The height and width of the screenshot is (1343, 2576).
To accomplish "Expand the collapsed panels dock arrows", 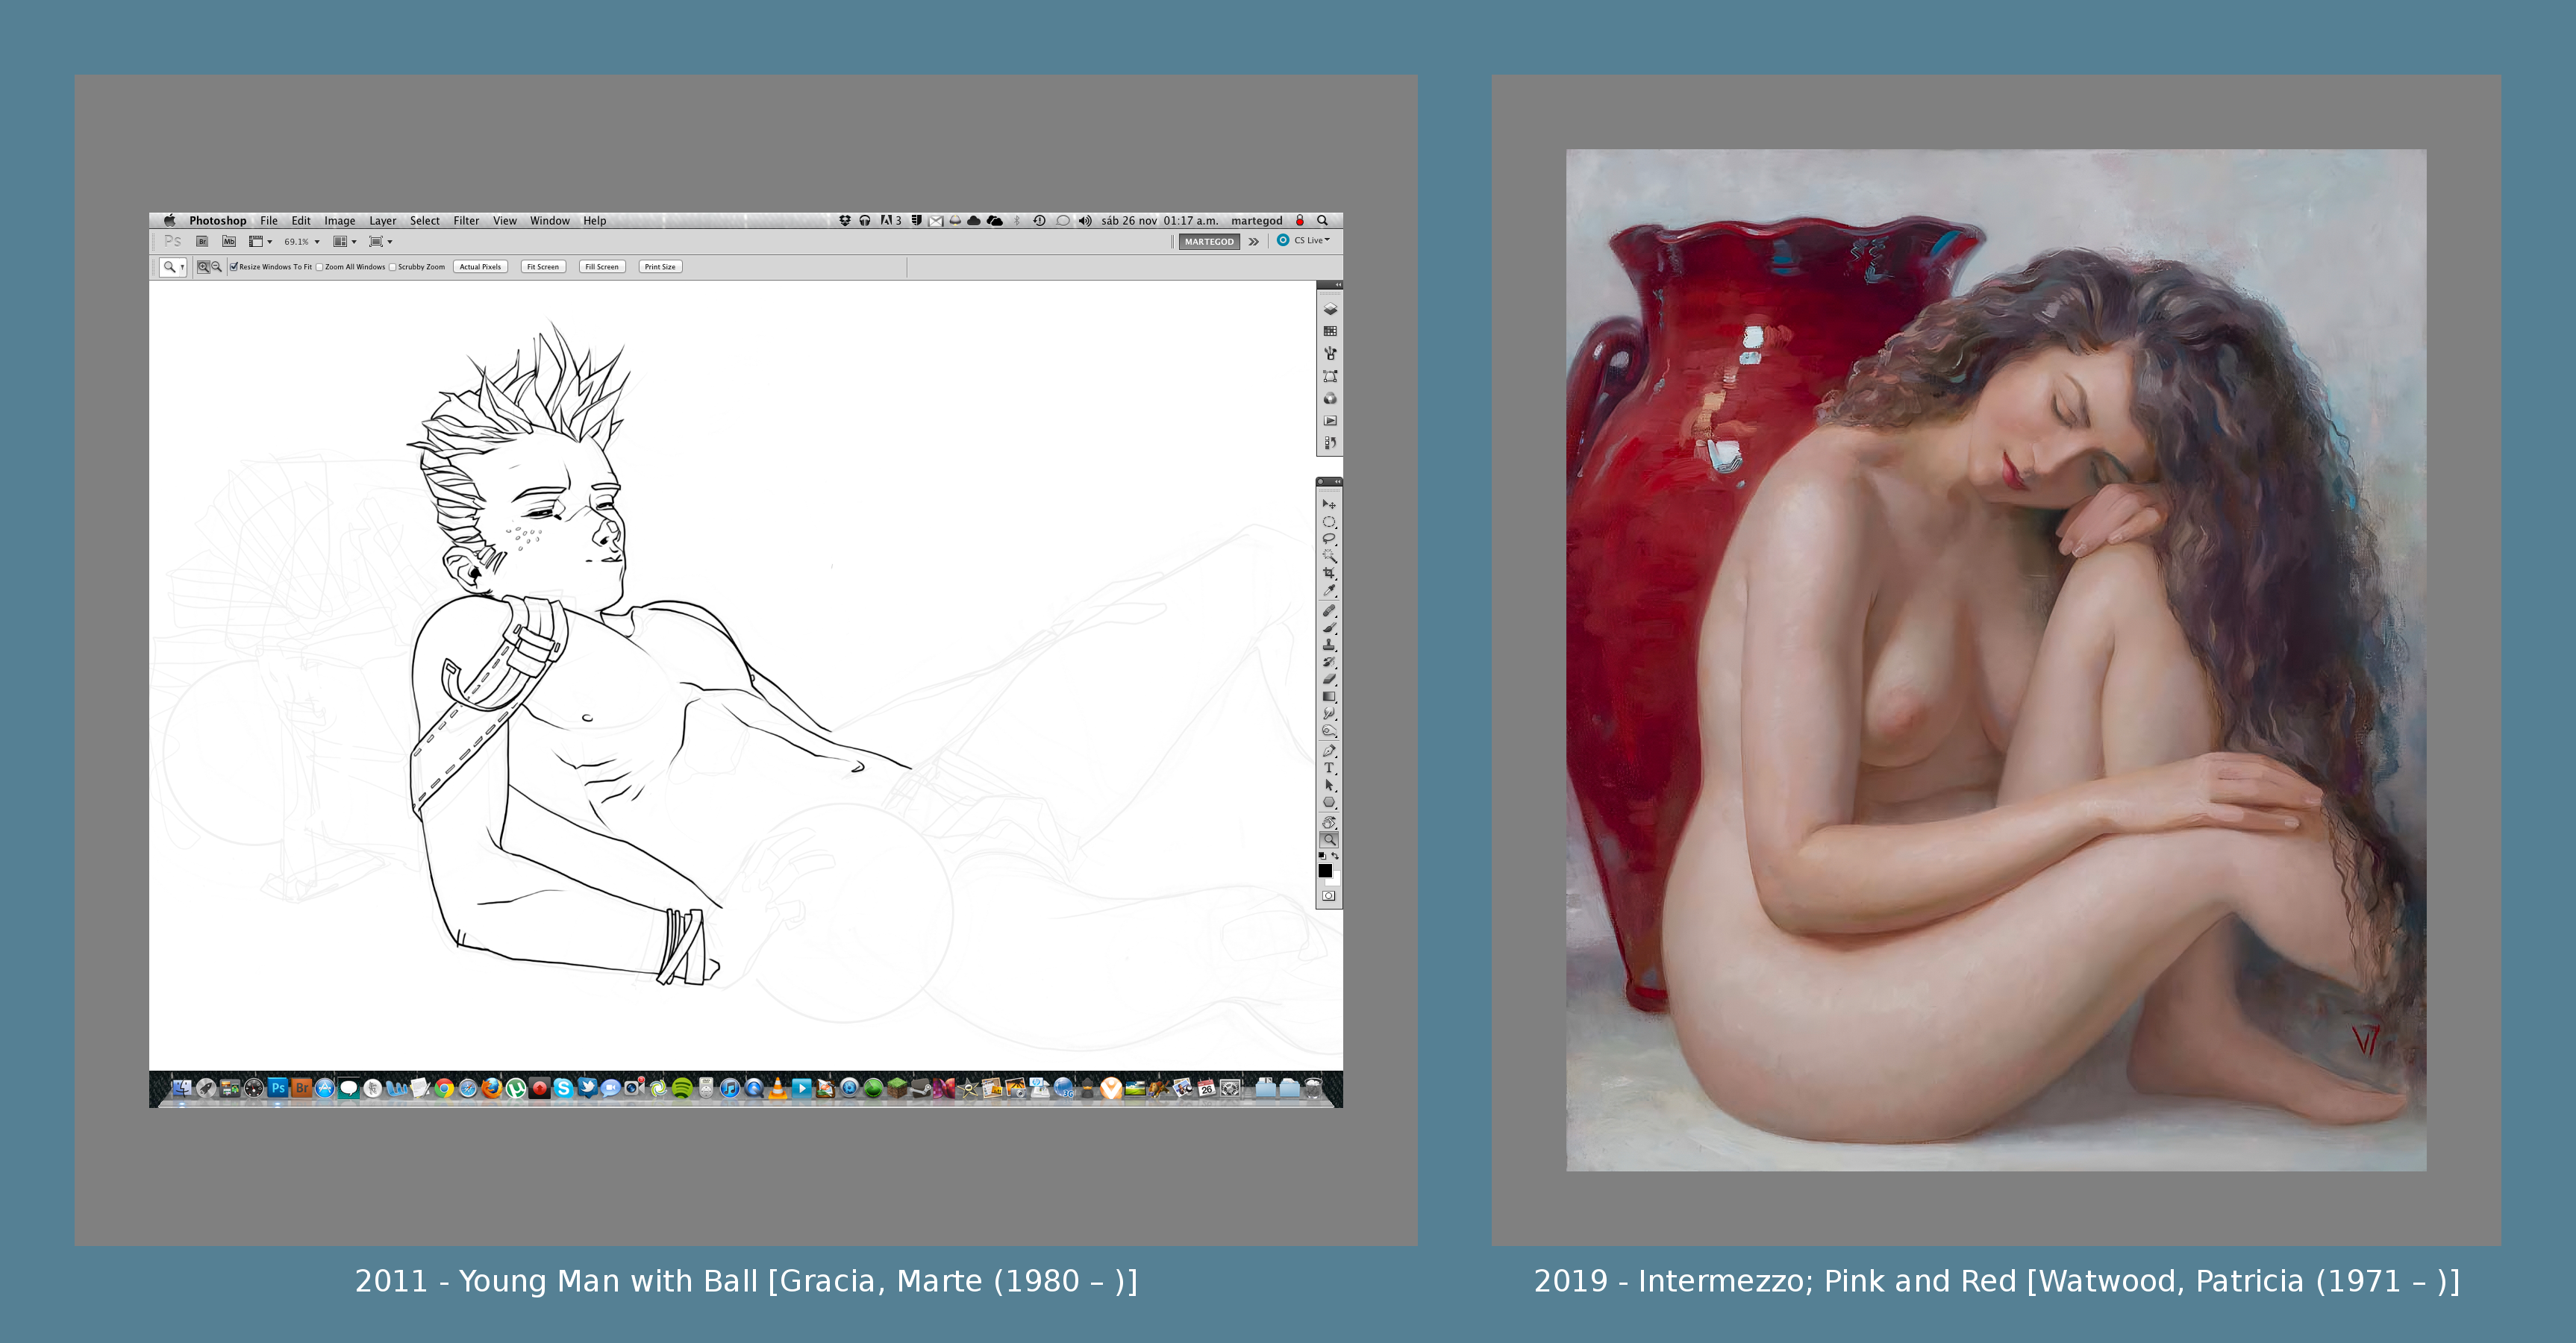I will [x=1338, y=285].
